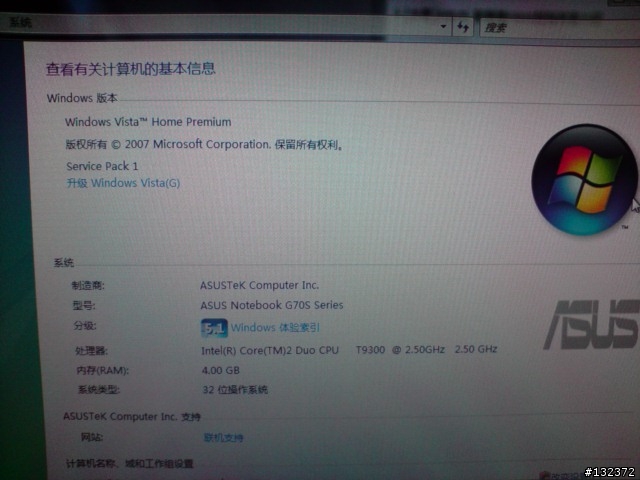This screenshot has height=480, width=640.
Task: Click the 系统 breadcrumb in the address bar
Action: (x=20, y=22)
